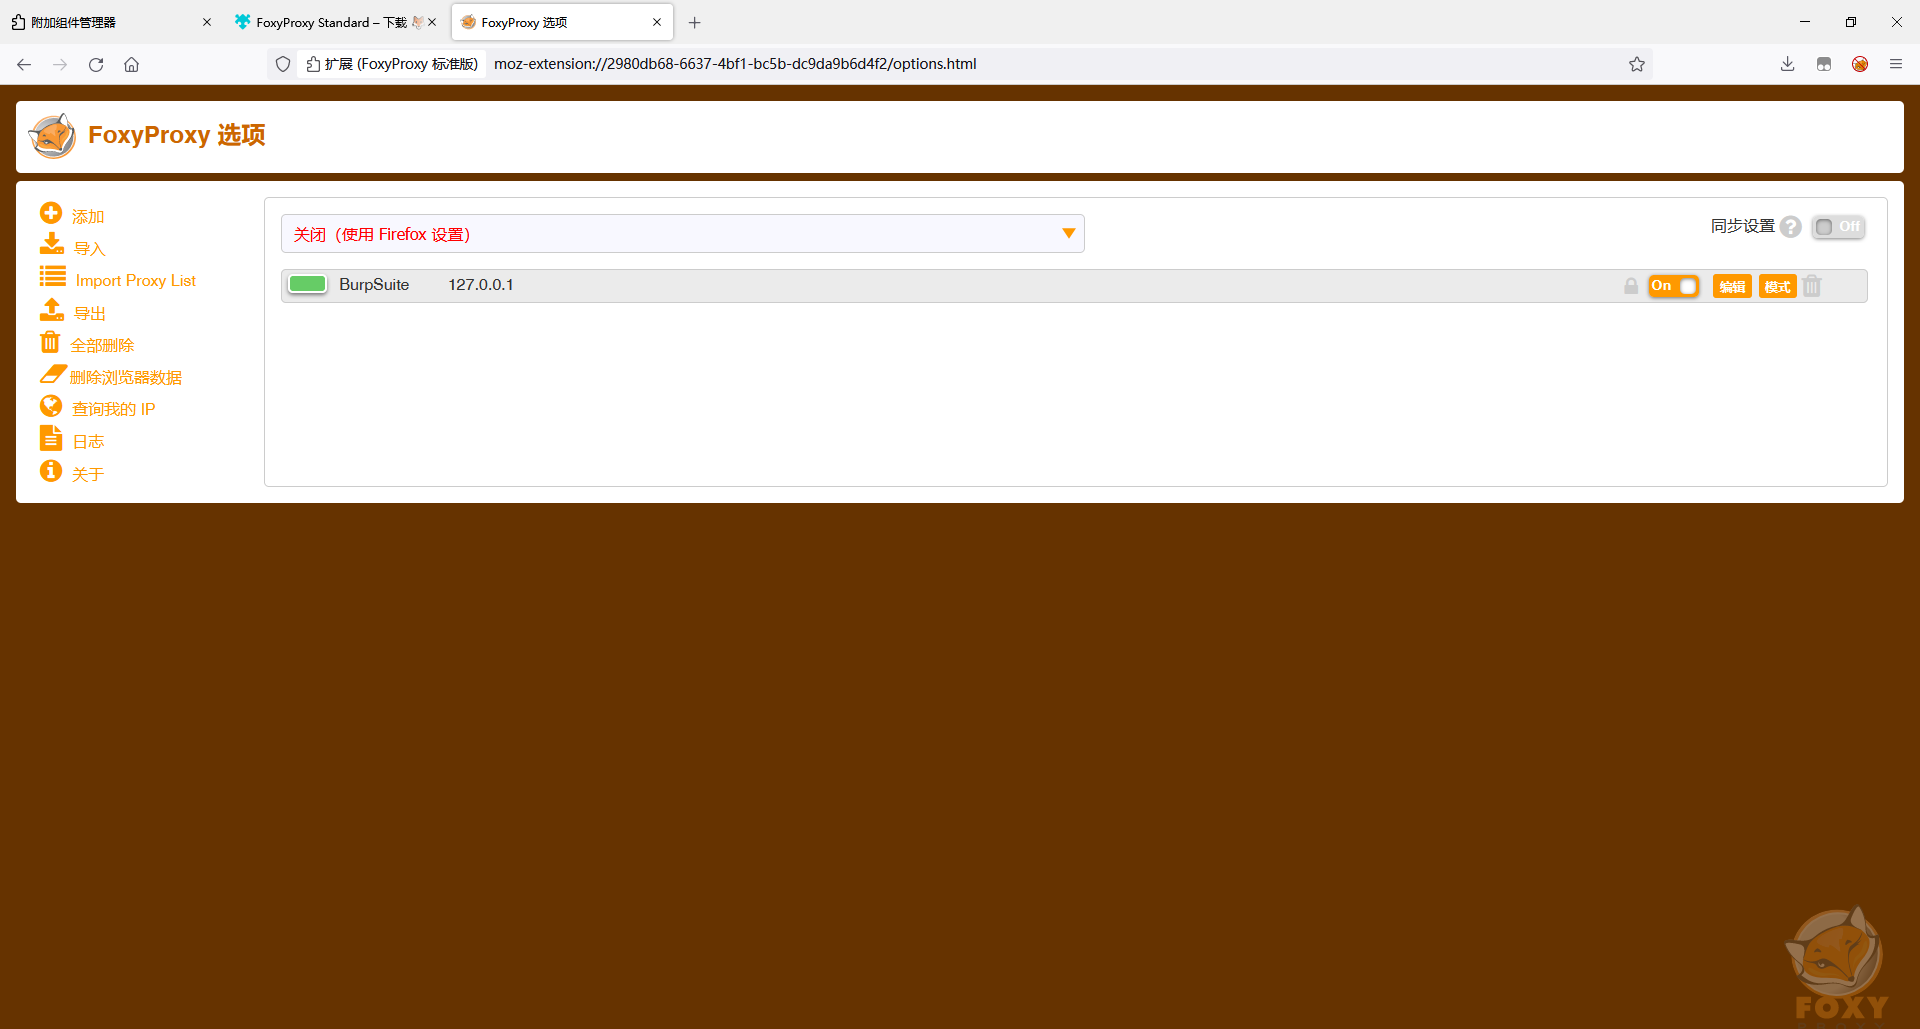Click the globe icon for What's My IP
Viewport: 1920px width, 1029px height.
[x=51, y=406]
